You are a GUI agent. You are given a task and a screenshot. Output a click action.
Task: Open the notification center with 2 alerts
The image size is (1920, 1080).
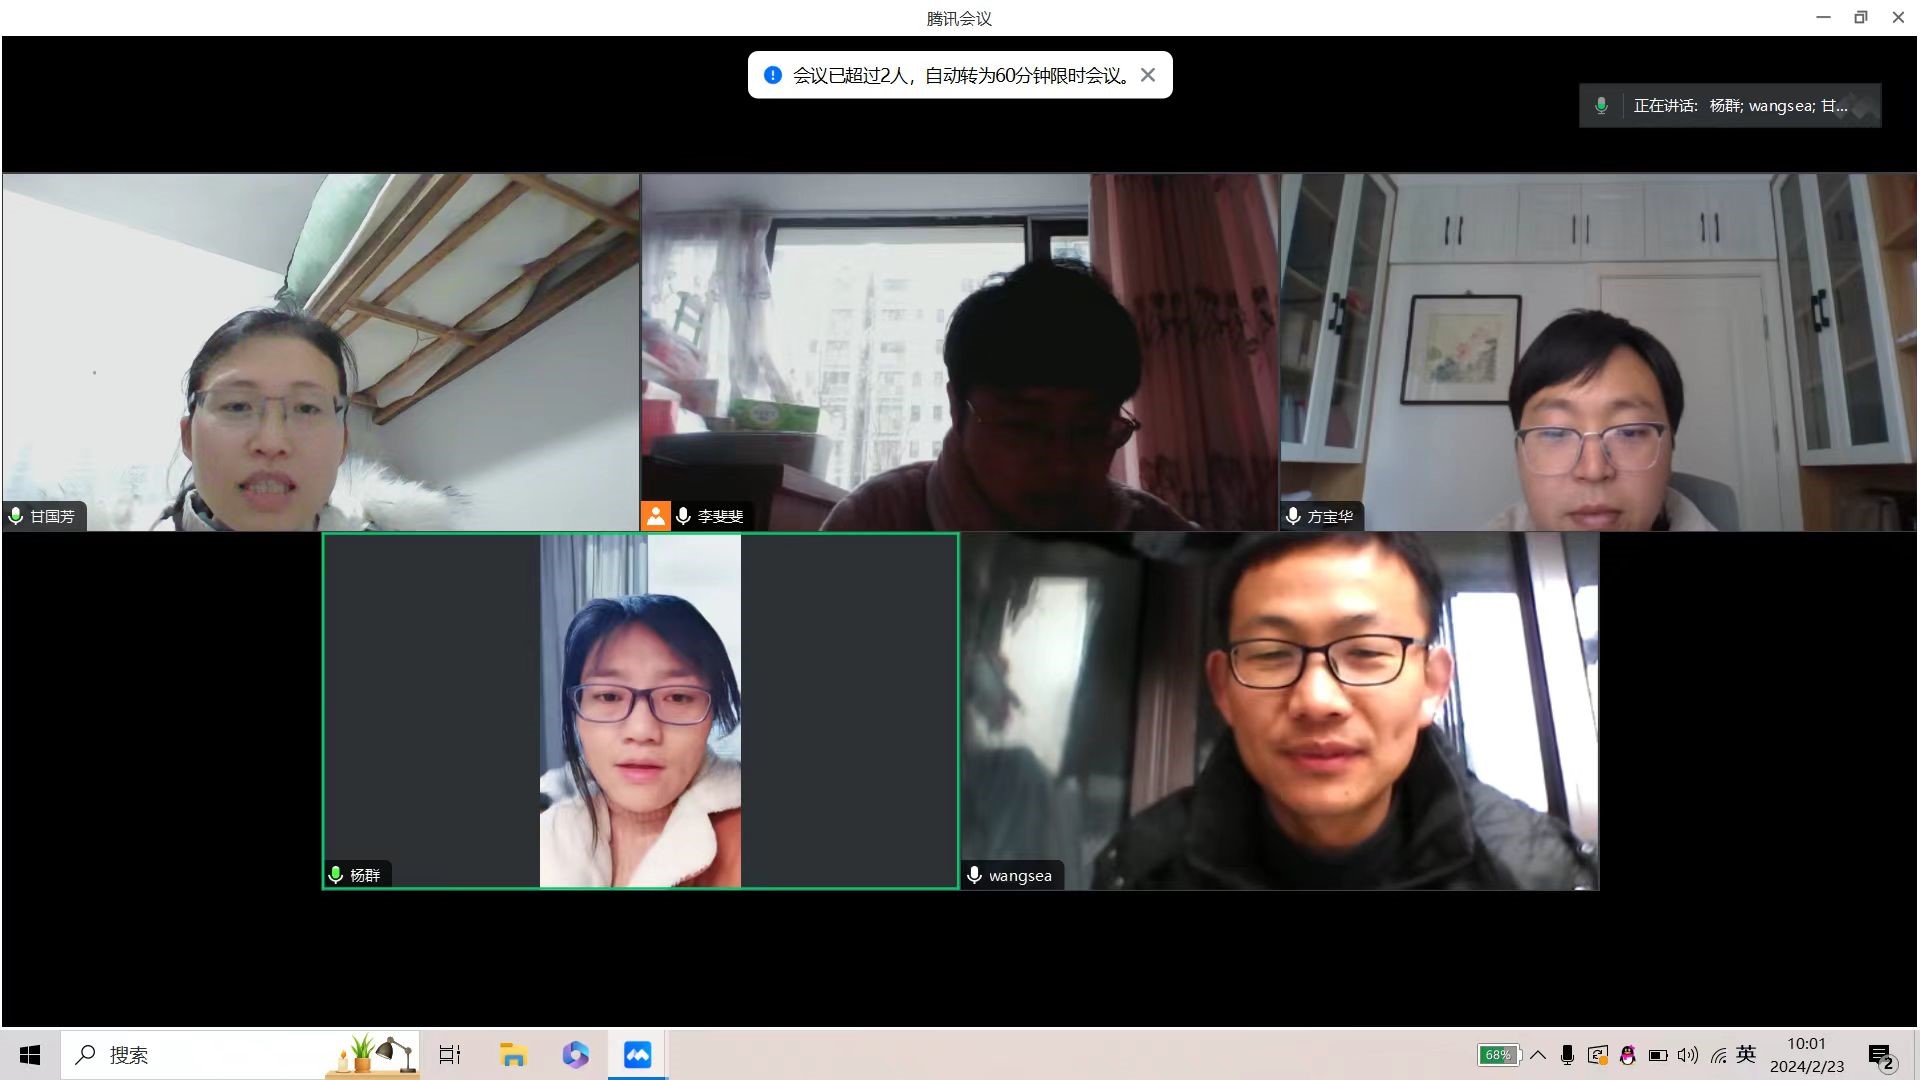[1880, 1056]
